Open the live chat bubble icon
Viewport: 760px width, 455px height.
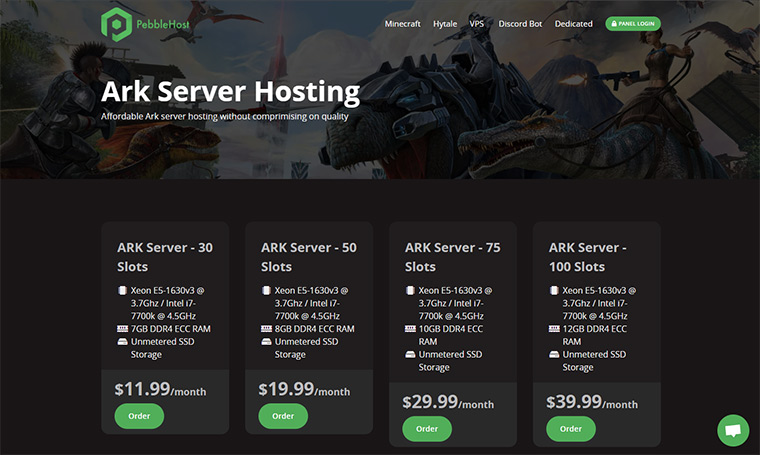[x=733, y=430]
